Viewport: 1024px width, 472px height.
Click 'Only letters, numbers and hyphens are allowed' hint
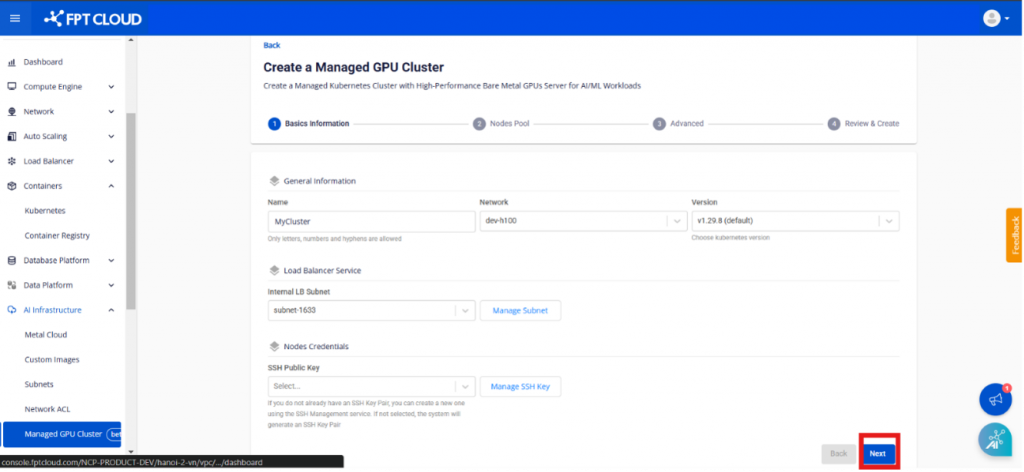tap(334, 239)
